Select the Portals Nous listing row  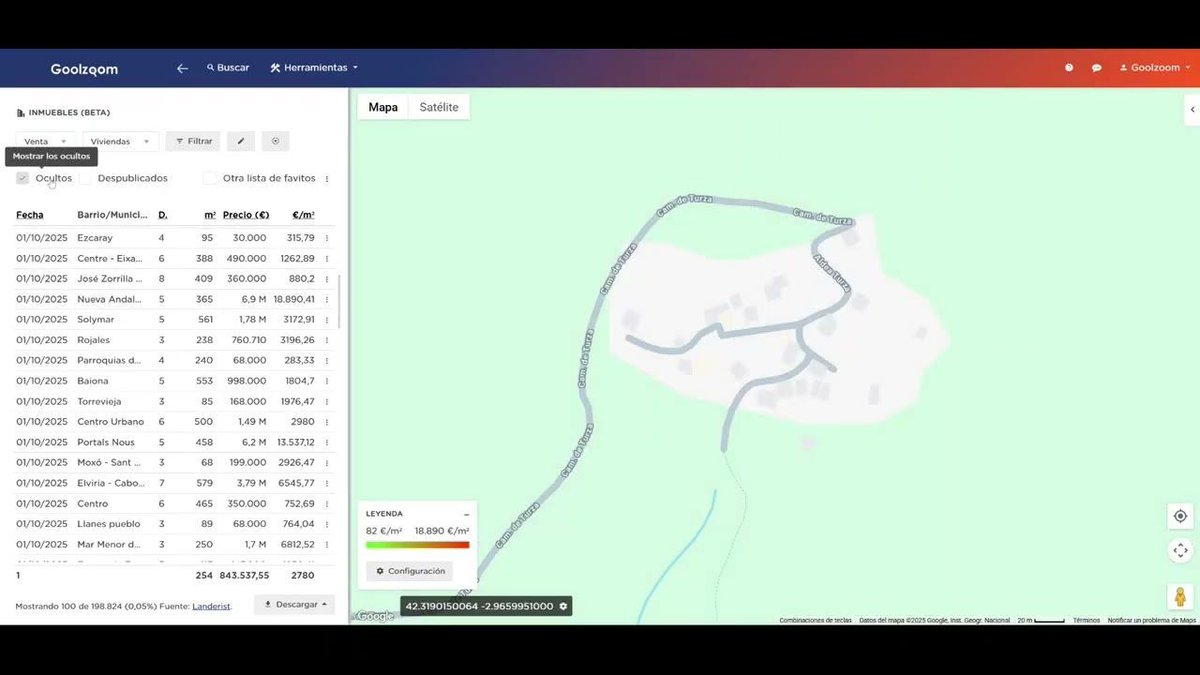[x=175, y=442]
